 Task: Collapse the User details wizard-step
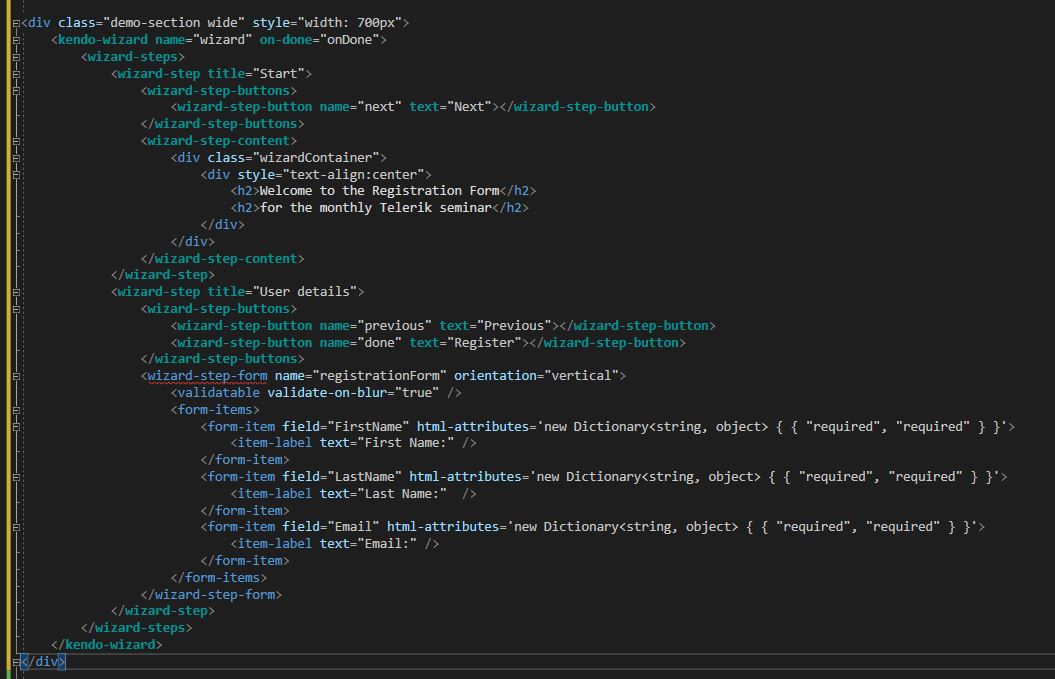(16, 293)
